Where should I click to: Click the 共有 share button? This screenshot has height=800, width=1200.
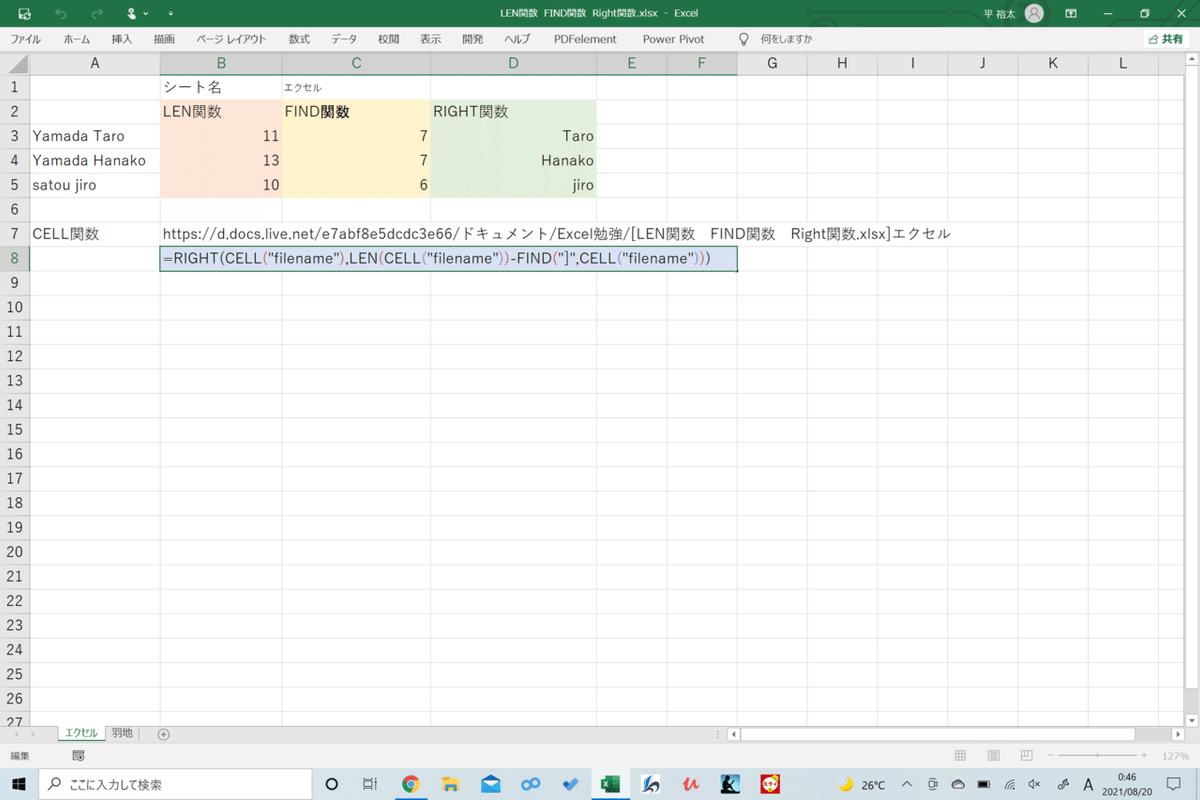point(1165,39)
